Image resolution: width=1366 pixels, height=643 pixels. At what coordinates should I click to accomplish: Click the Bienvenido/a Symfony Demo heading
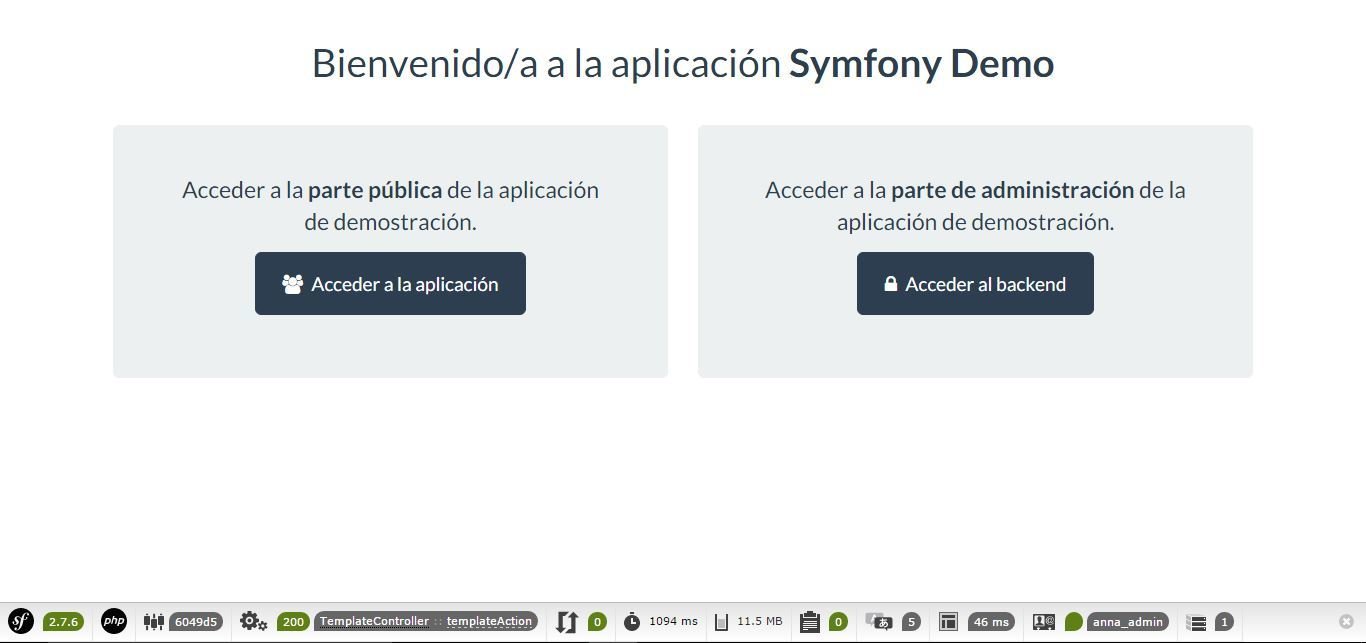[683, 63]
